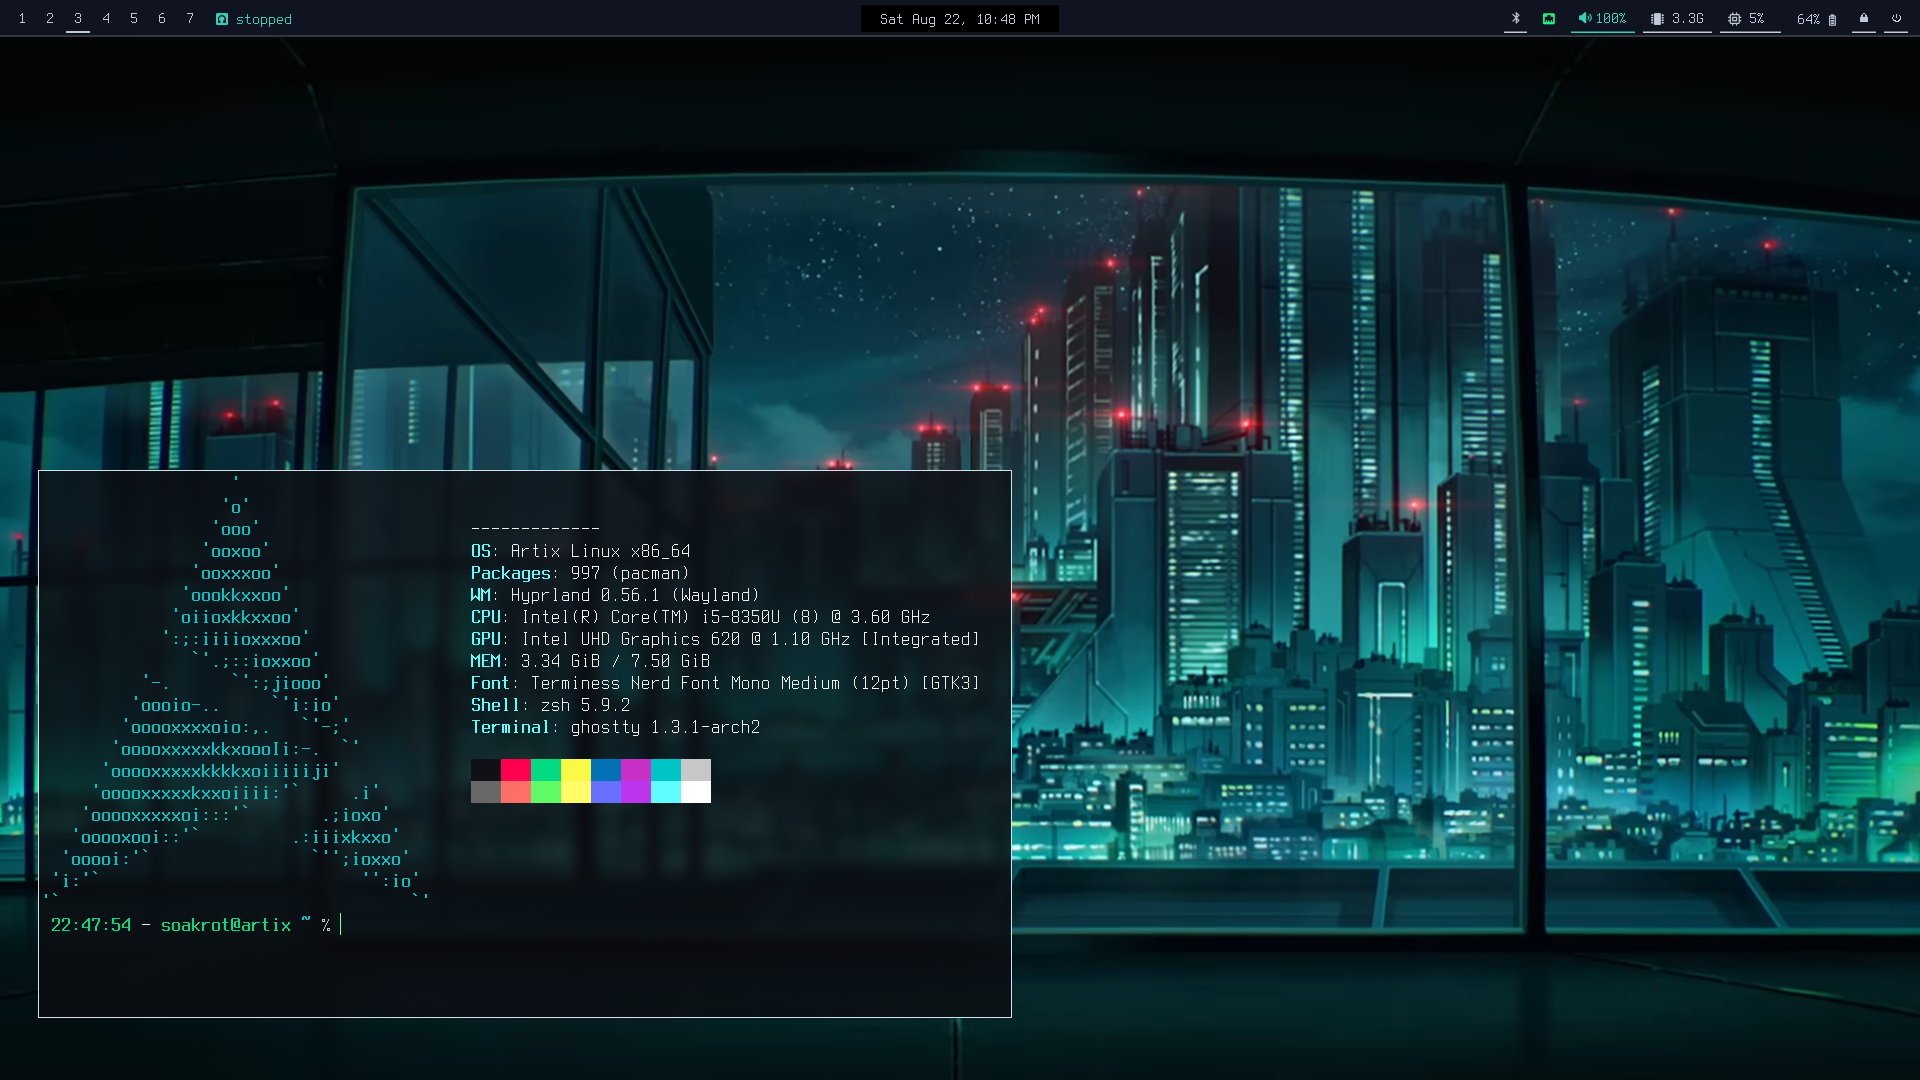Click the memory chip icon beside 3.3G
This screenshot has height=1080, width=1920.
click(x=1657, y=19)
